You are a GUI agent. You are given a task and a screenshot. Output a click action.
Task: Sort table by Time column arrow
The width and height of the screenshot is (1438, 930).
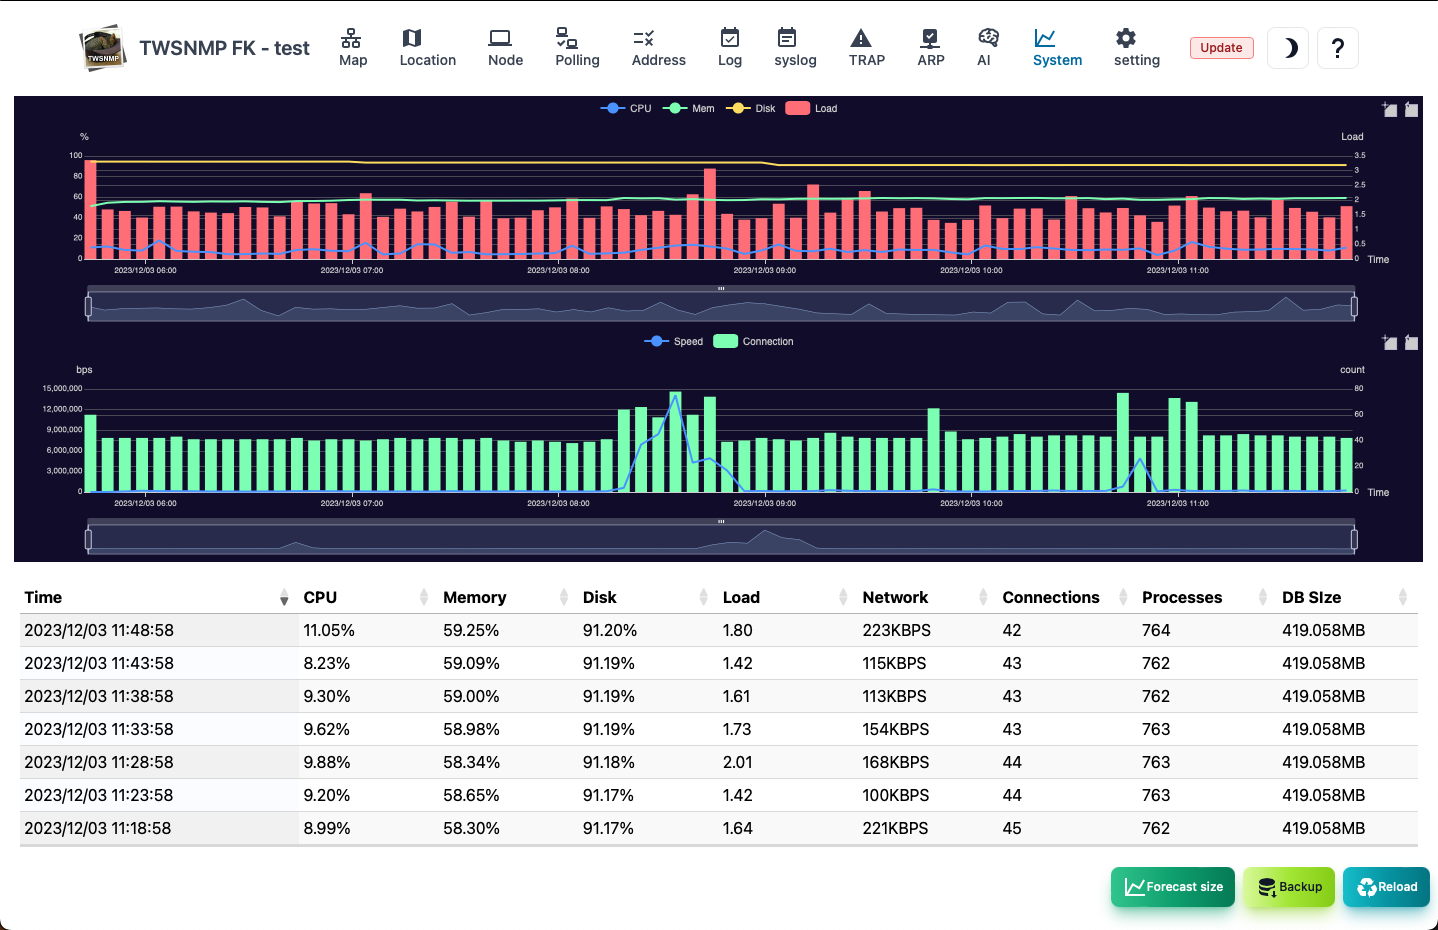[x=284, y=598]
